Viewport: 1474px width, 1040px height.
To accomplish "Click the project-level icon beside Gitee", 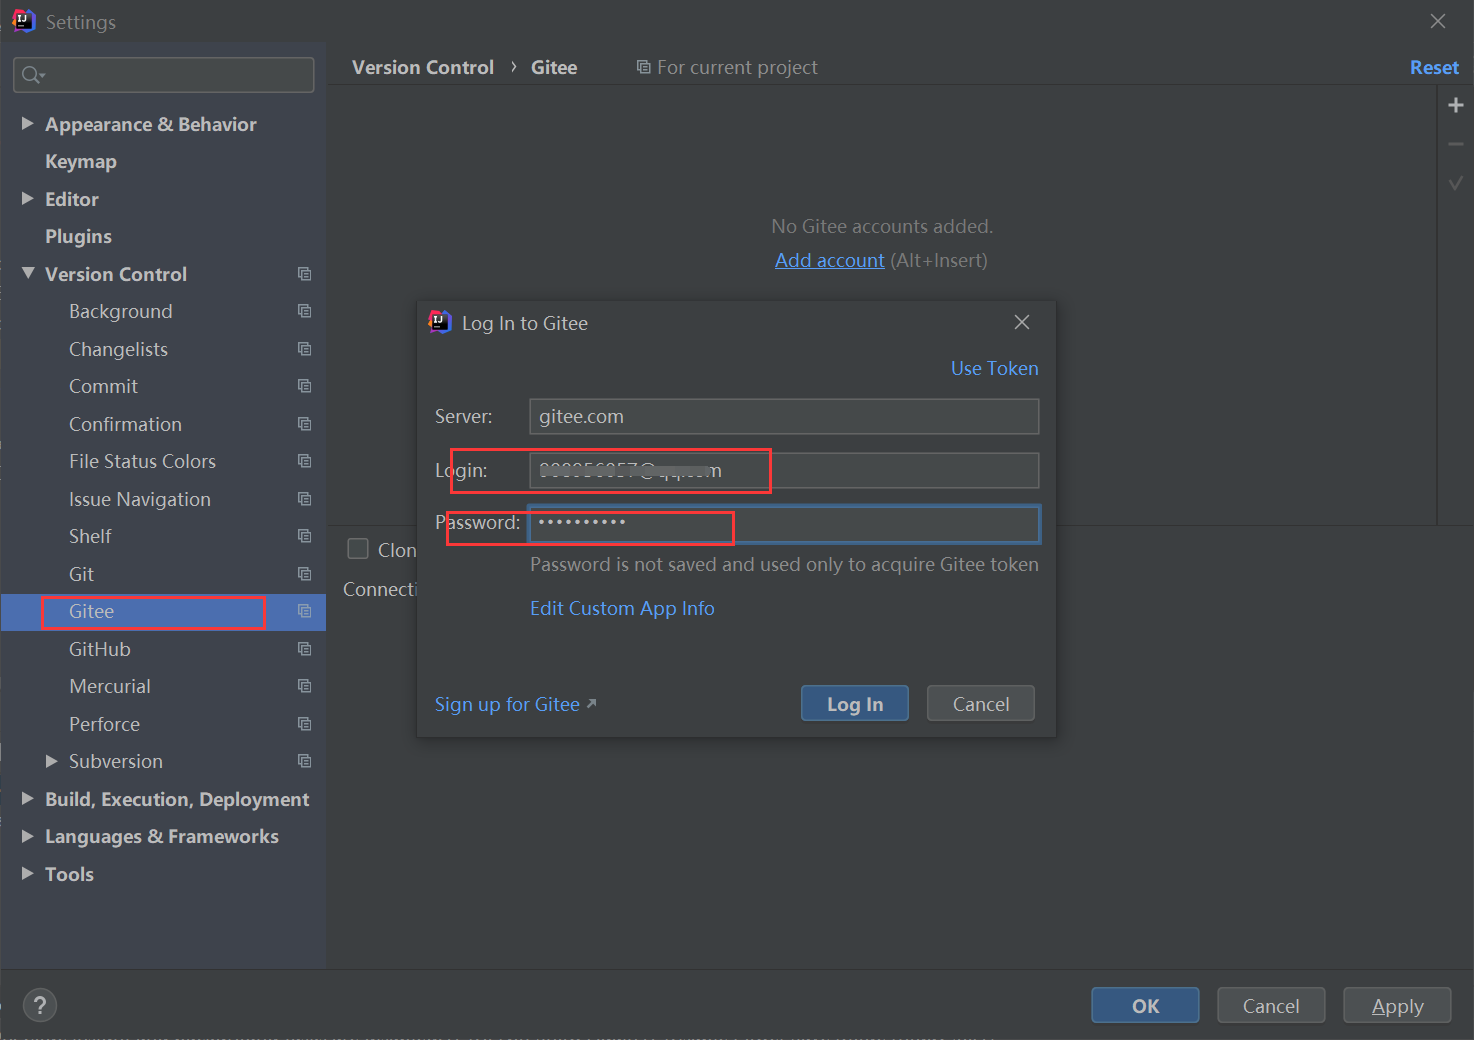I will [305, 611].
